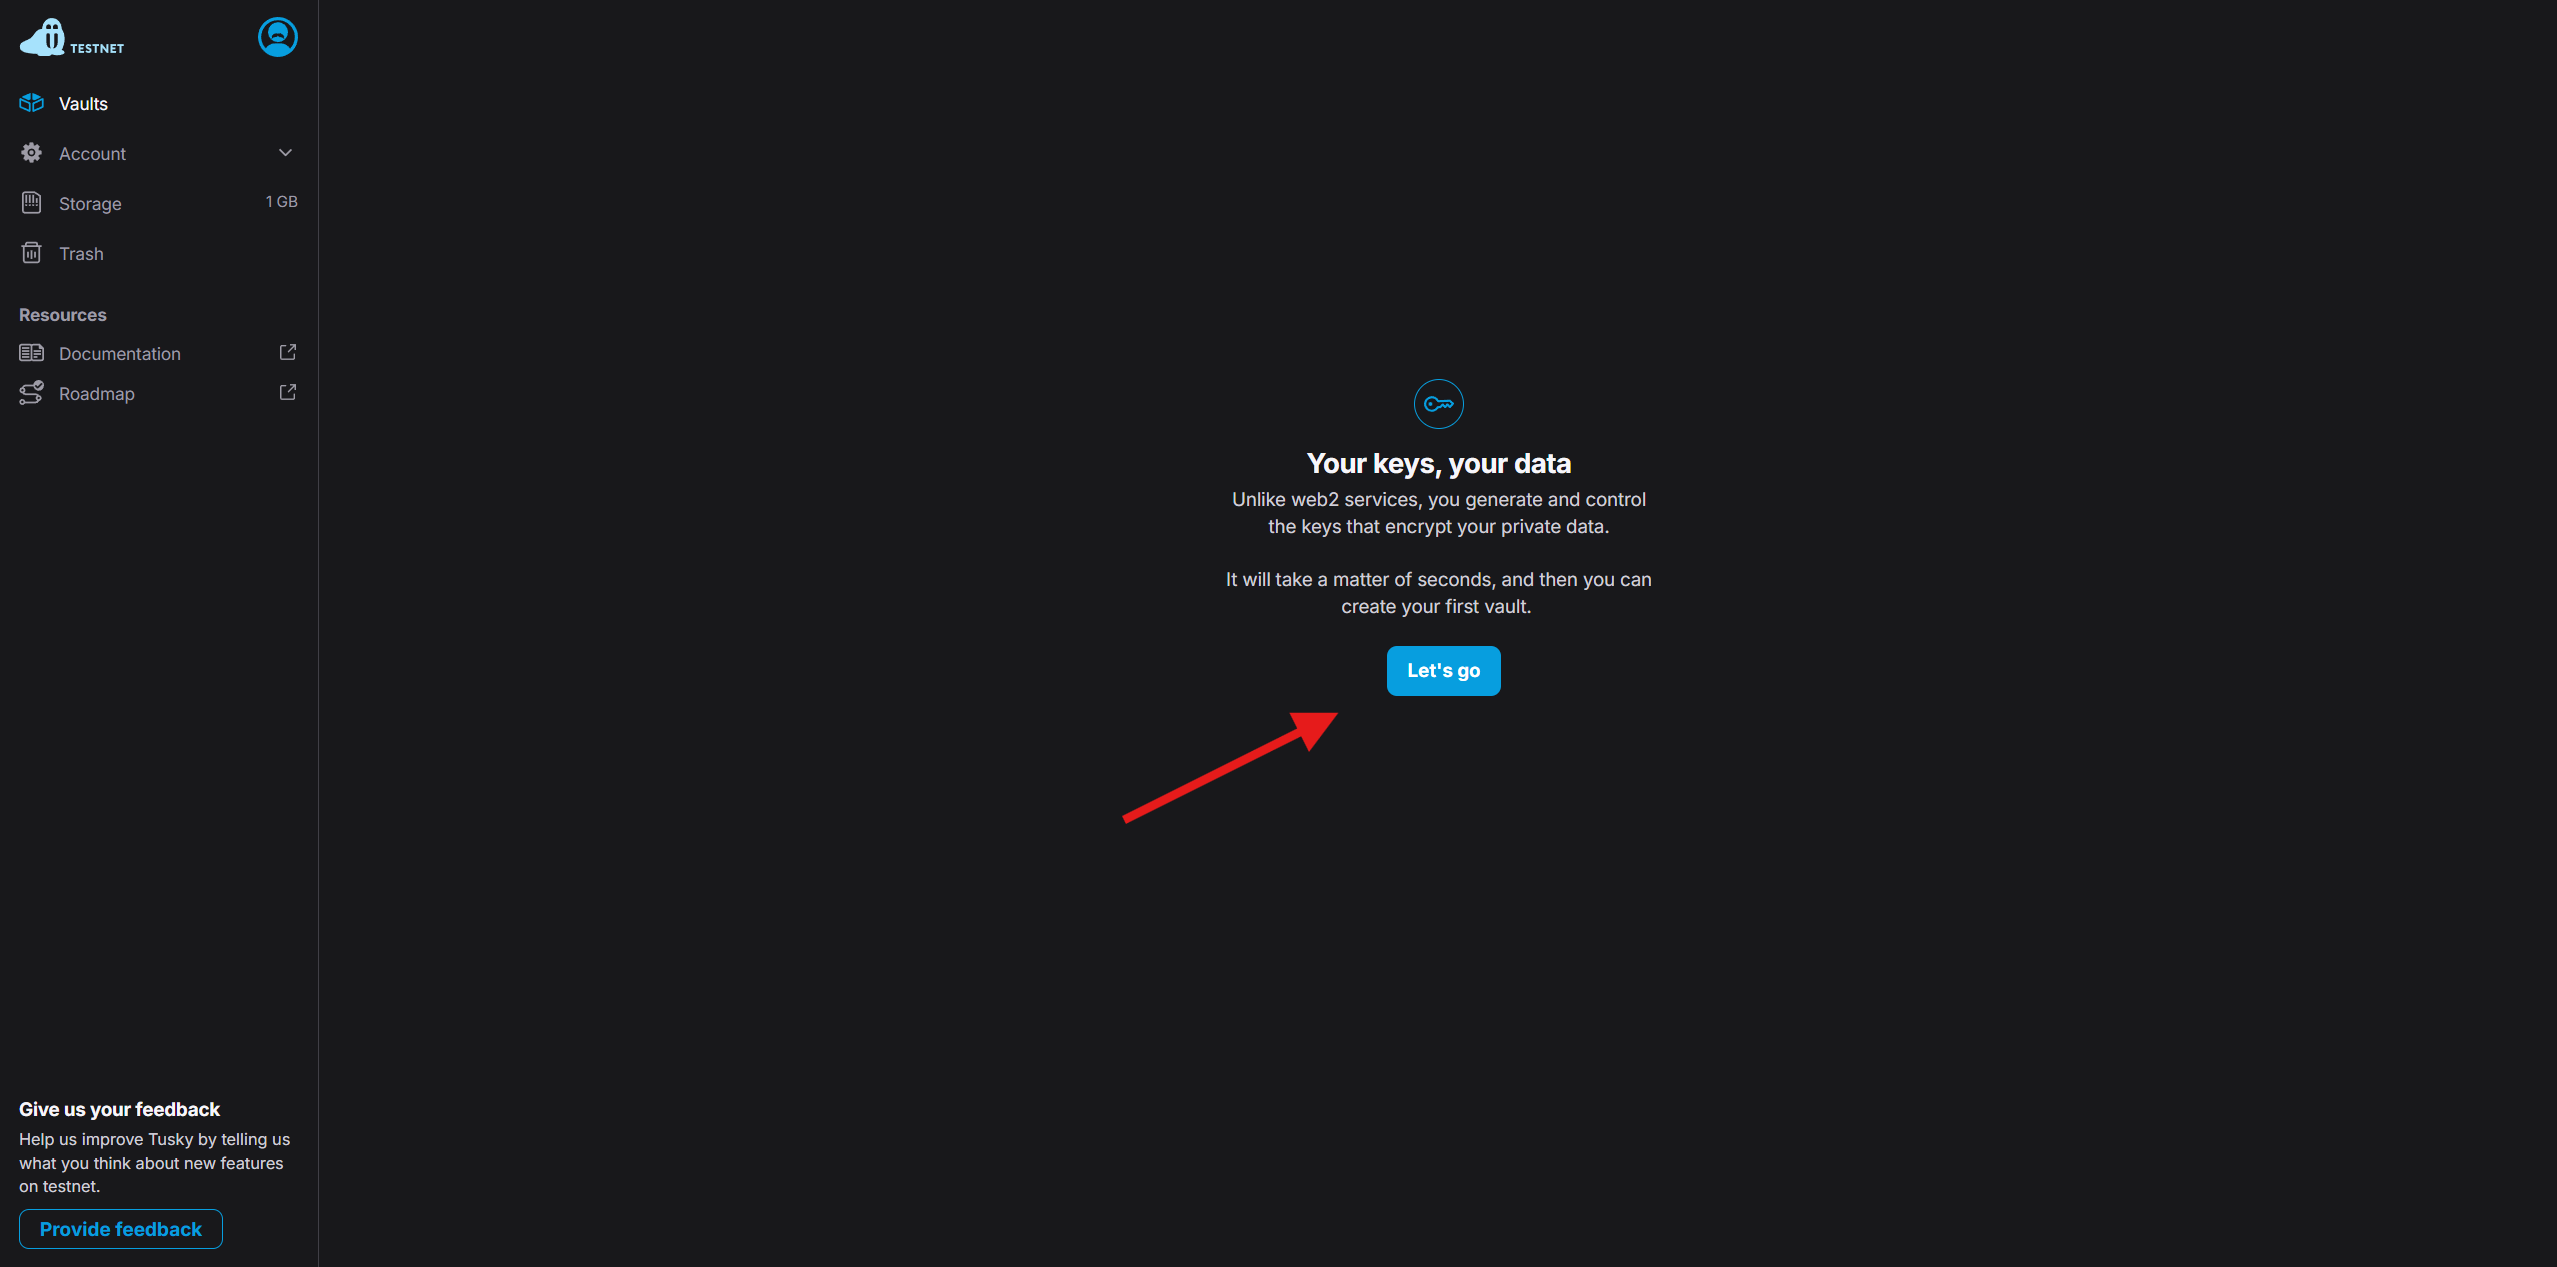Viewport: 2557px width, 1267px height.
Task: Open the Vaults menu item
Action: click(159, 104)
